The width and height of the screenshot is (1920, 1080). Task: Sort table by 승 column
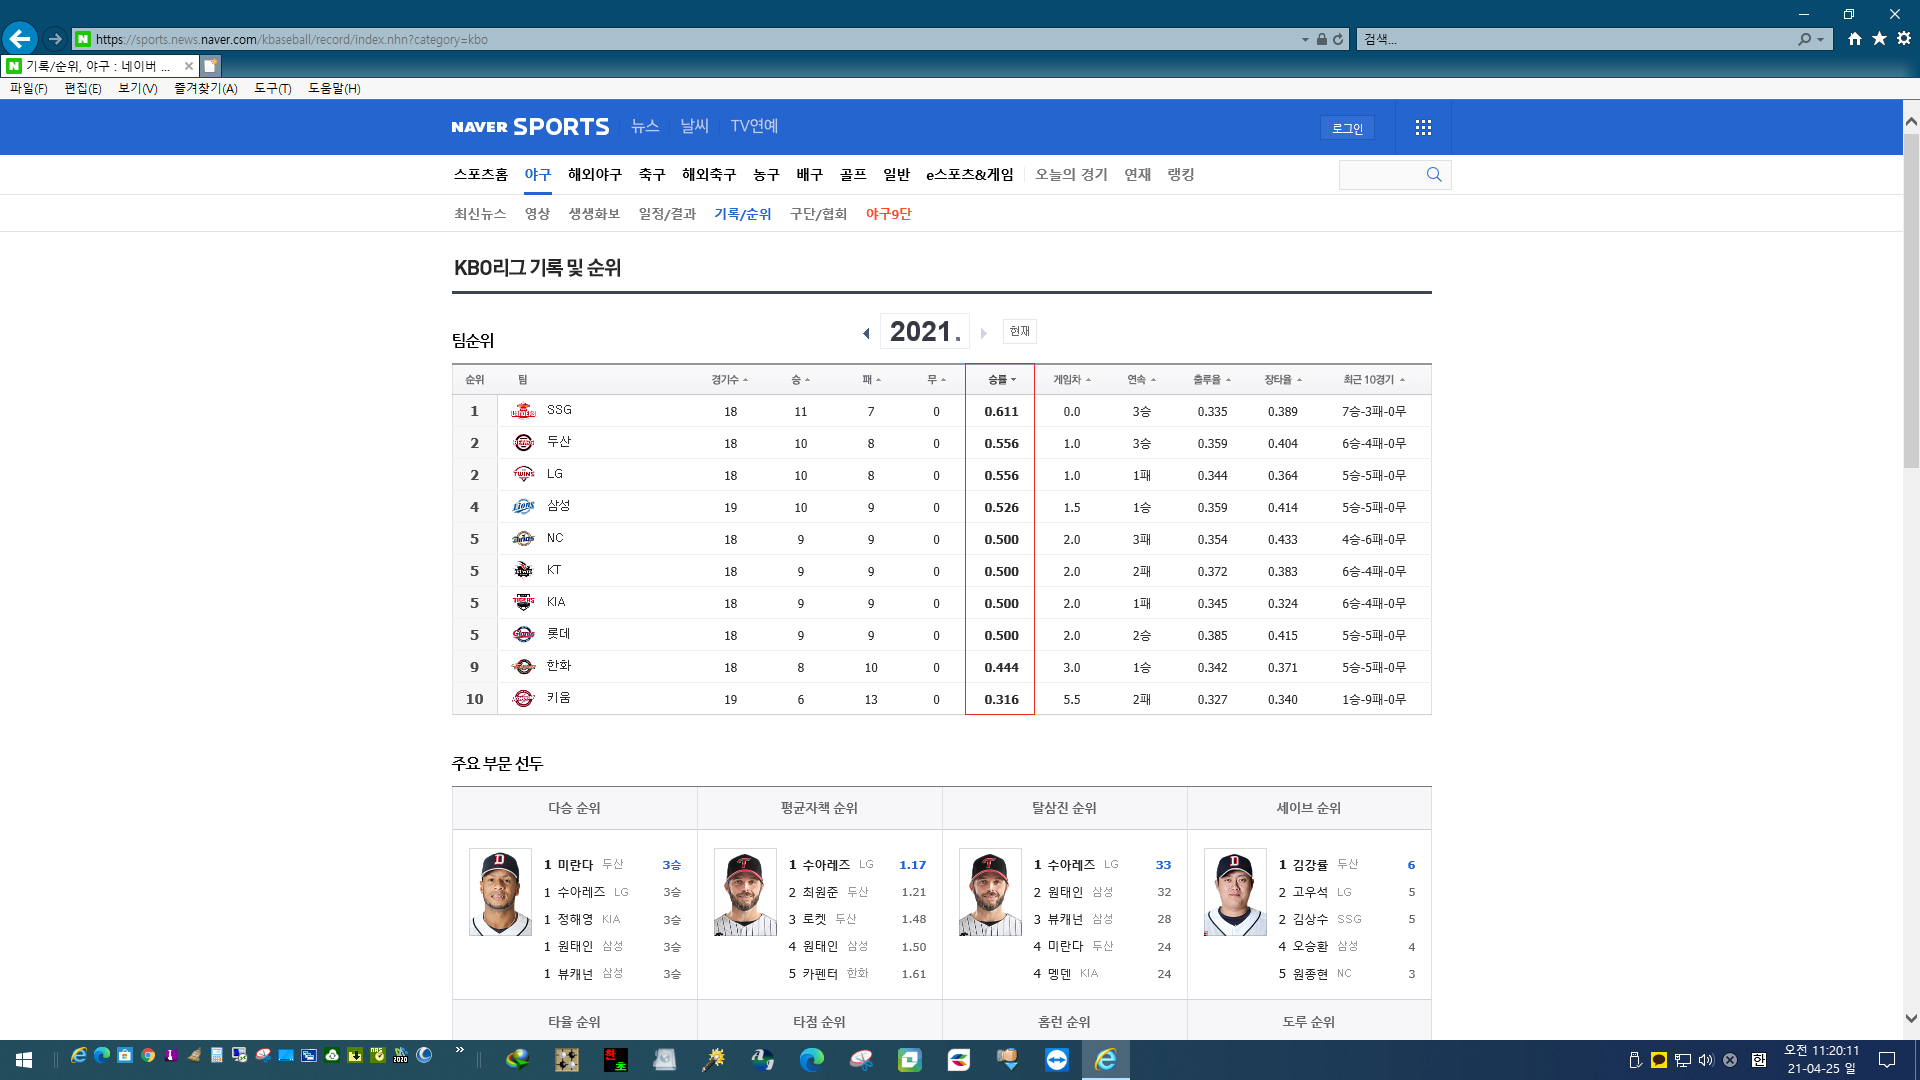pos(800,380)
